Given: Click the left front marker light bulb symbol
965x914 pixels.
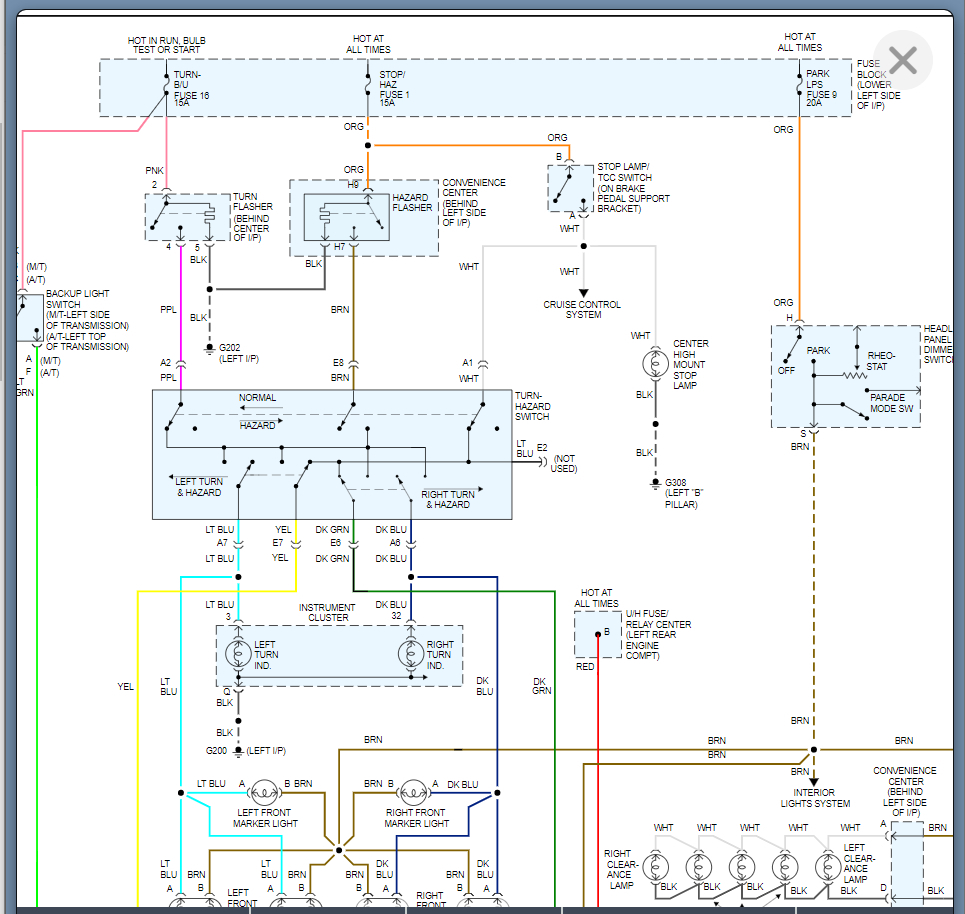Looking at the screenshot, I should (x=264, y=793).
